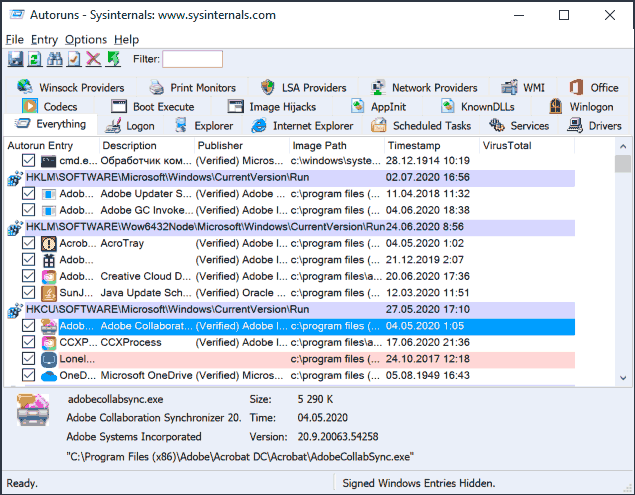Screen dimensions: 635x495
Task: Disable the Java Update Scheduler entry
Action: click(x=28, y=293)
